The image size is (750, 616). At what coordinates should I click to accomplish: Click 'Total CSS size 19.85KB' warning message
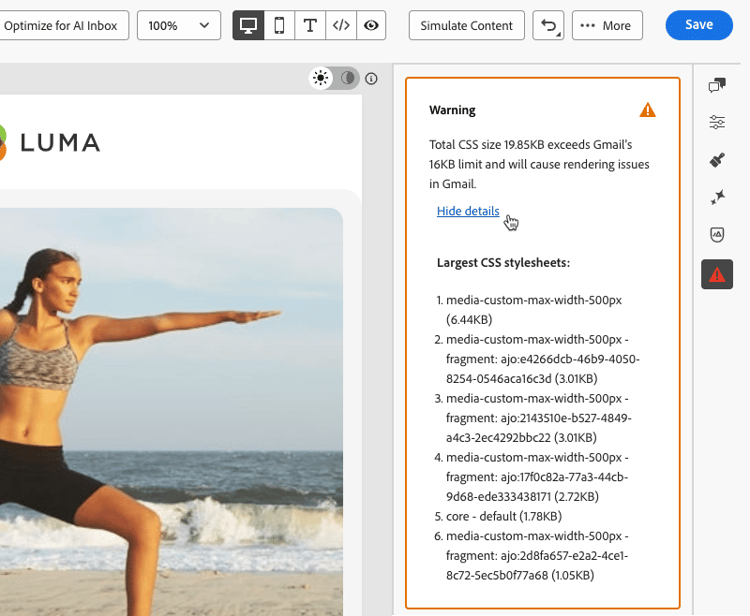(x=539, y=164)
